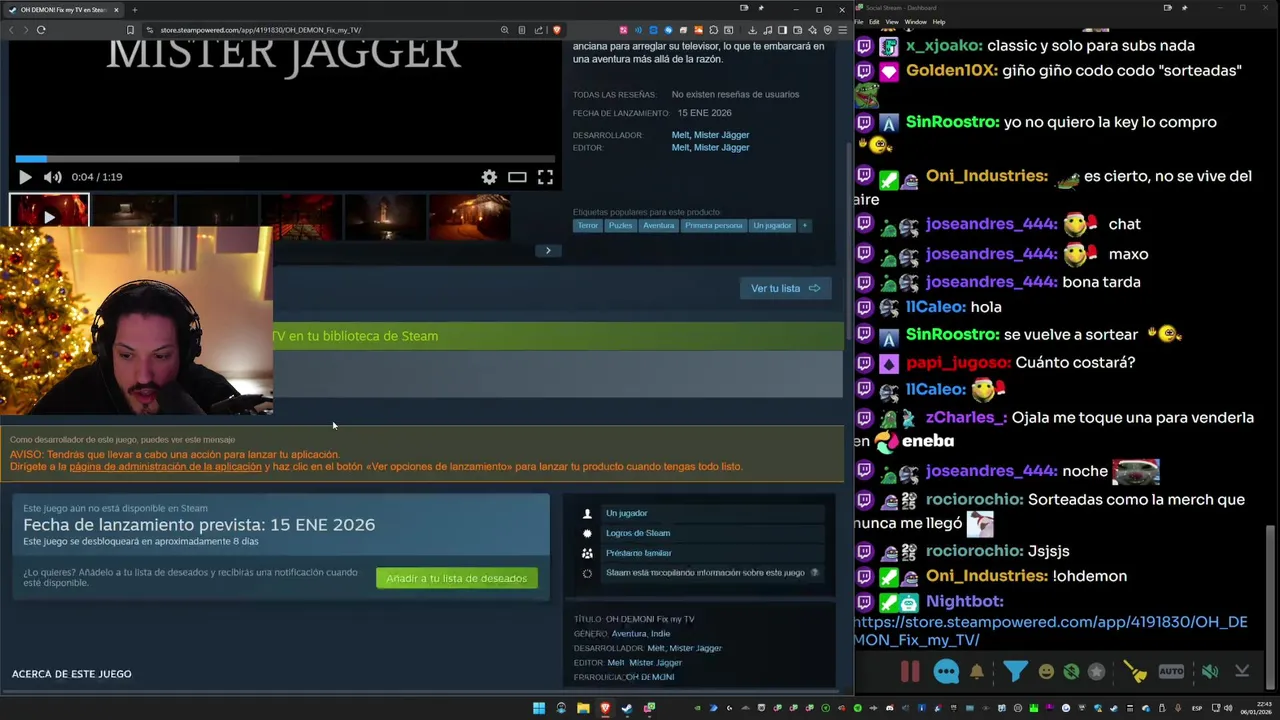1280x720 pixels.
Task: Open View menu in Social Stream
Action: pos(892,22)
